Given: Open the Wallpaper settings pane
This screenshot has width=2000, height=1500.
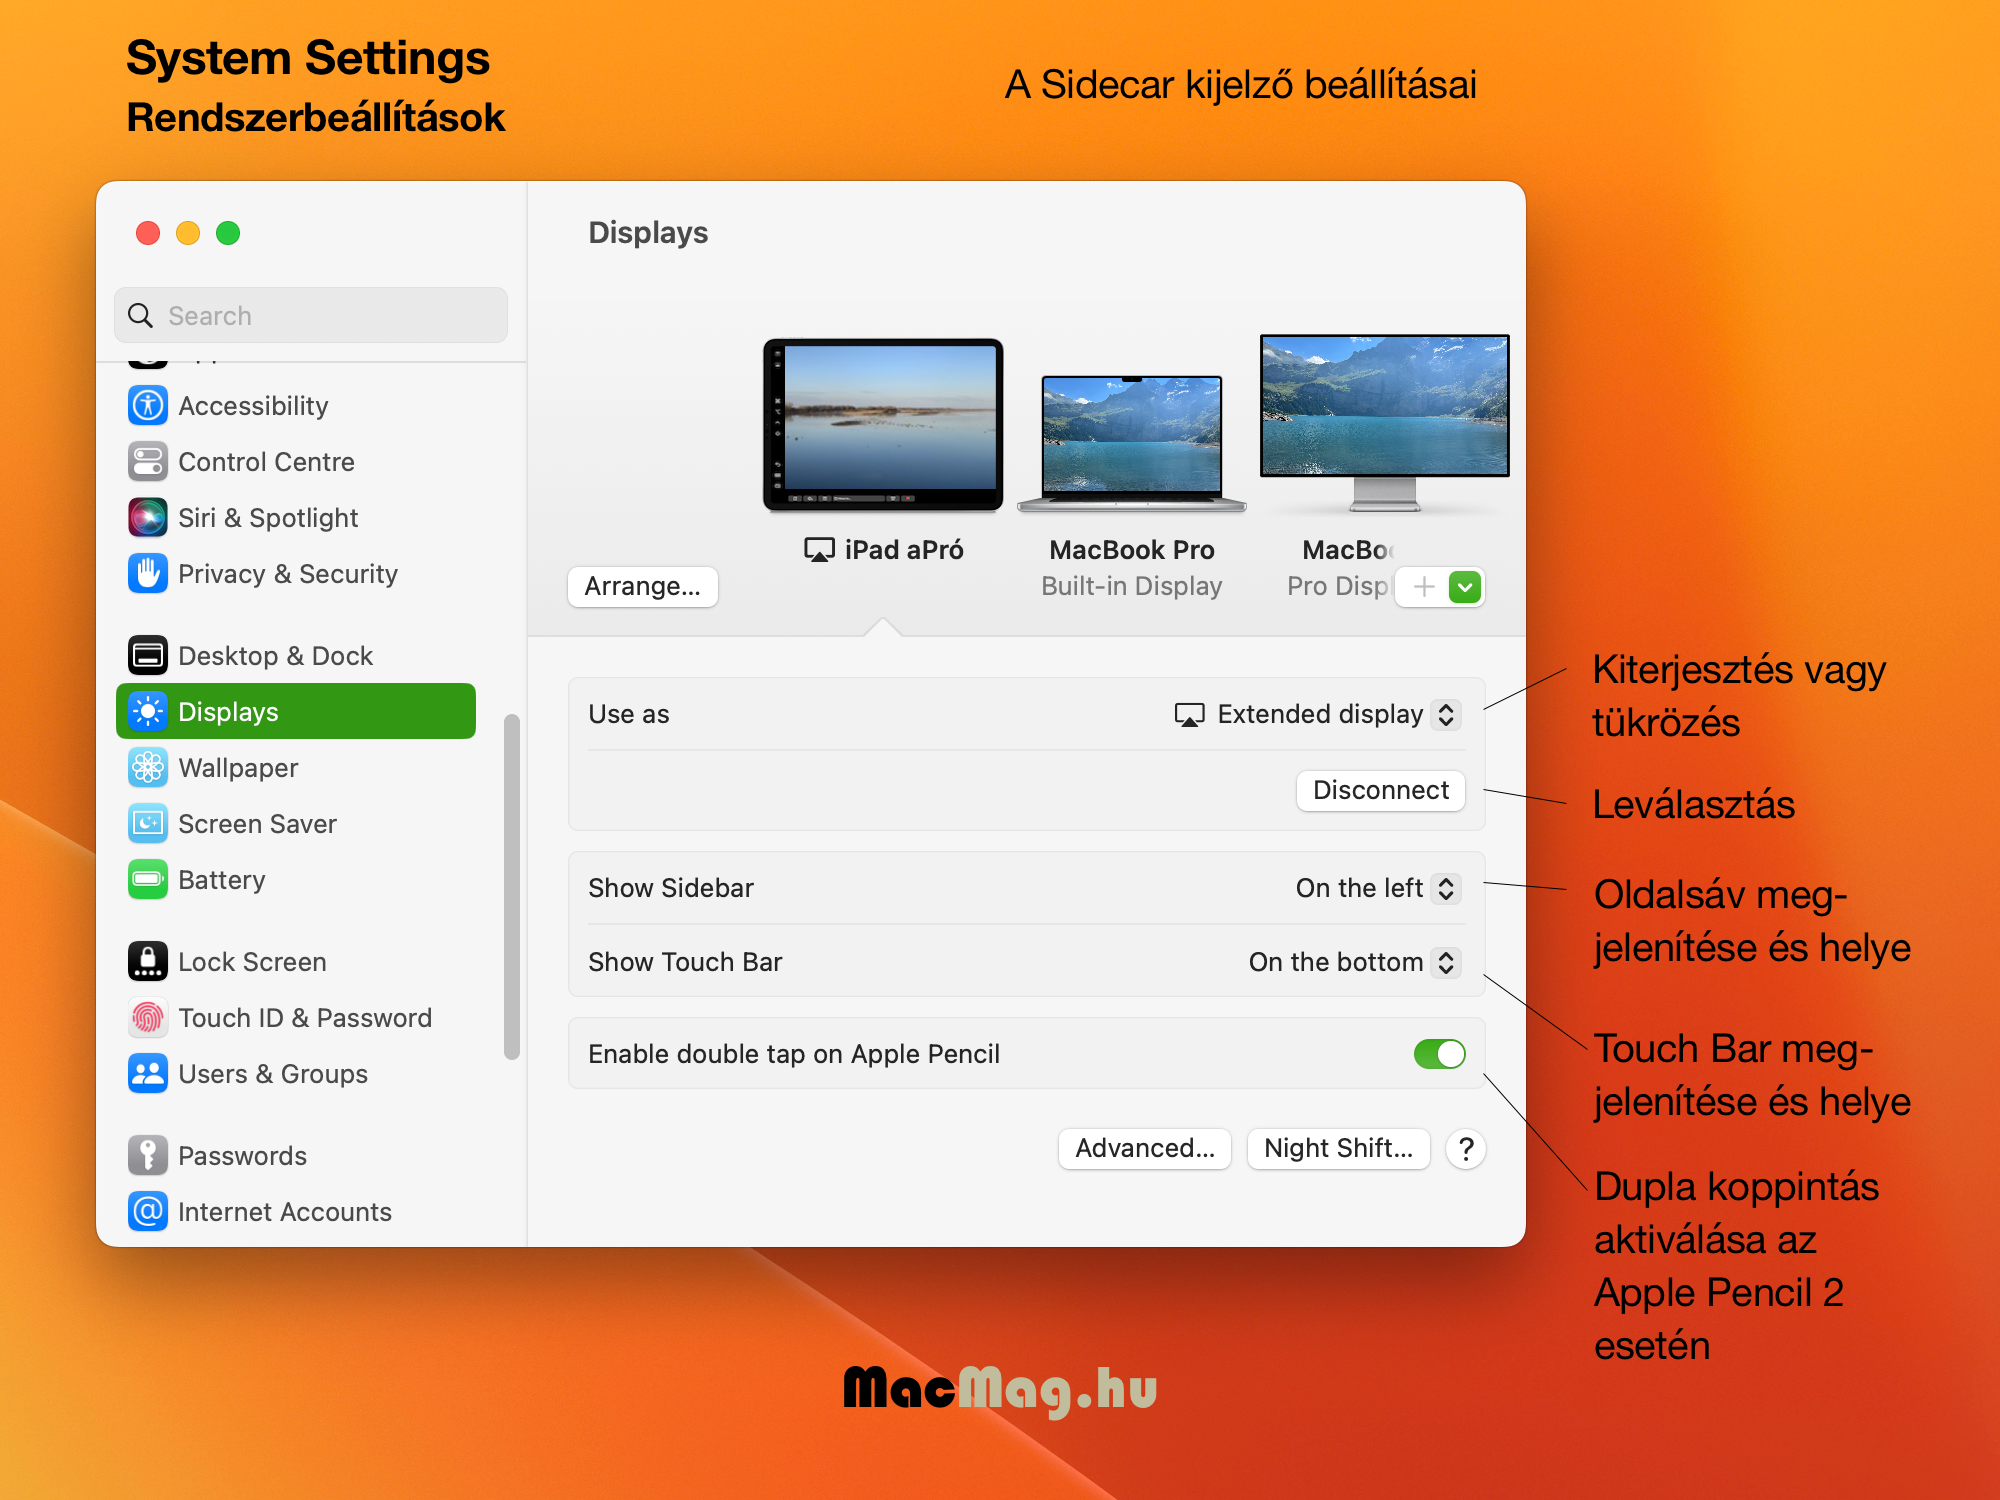Looking at the screenshot, I should coord(296,768).
